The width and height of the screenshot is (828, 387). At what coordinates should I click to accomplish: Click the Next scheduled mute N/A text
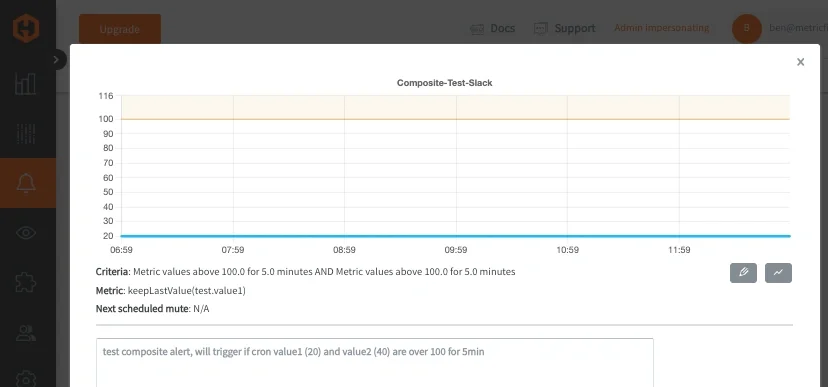[153, 309]
